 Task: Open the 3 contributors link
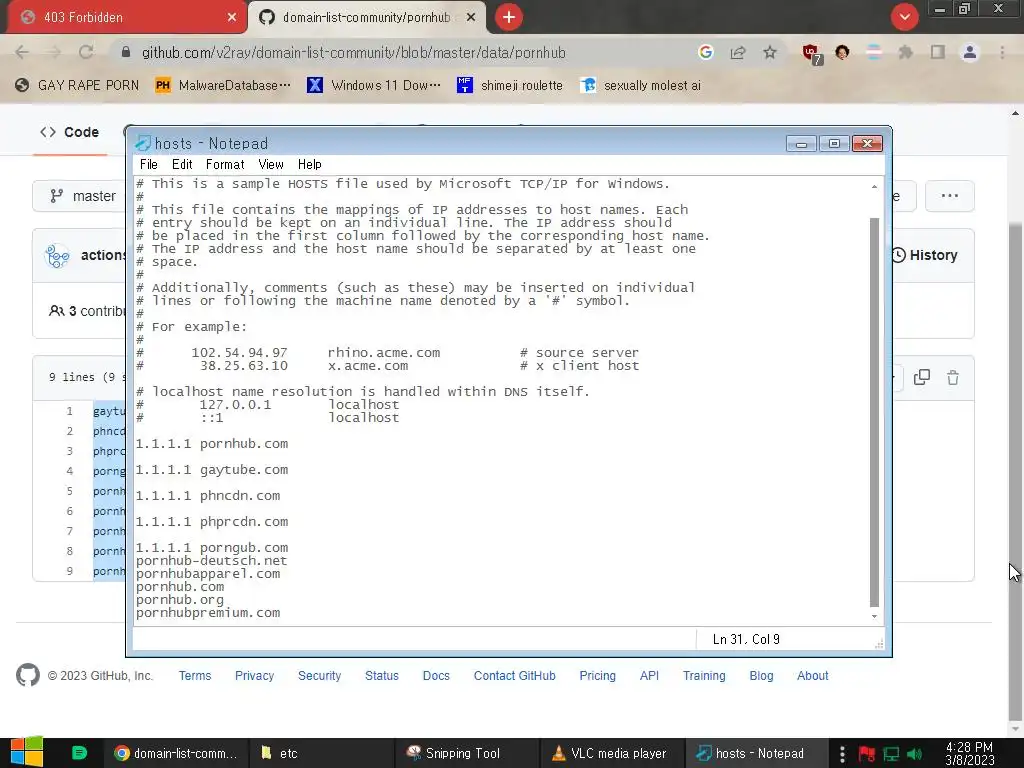pyautogui.click(x=87, y=312)
